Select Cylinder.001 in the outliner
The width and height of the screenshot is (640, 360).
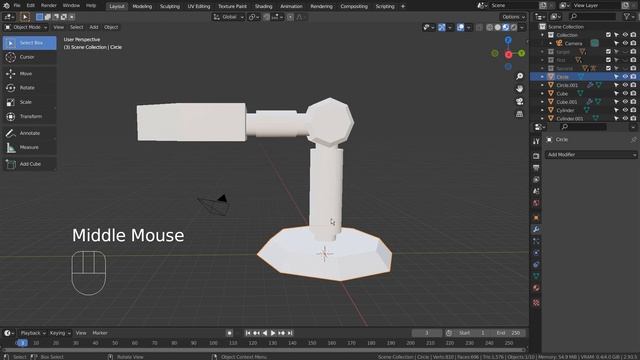coord(570,118)
